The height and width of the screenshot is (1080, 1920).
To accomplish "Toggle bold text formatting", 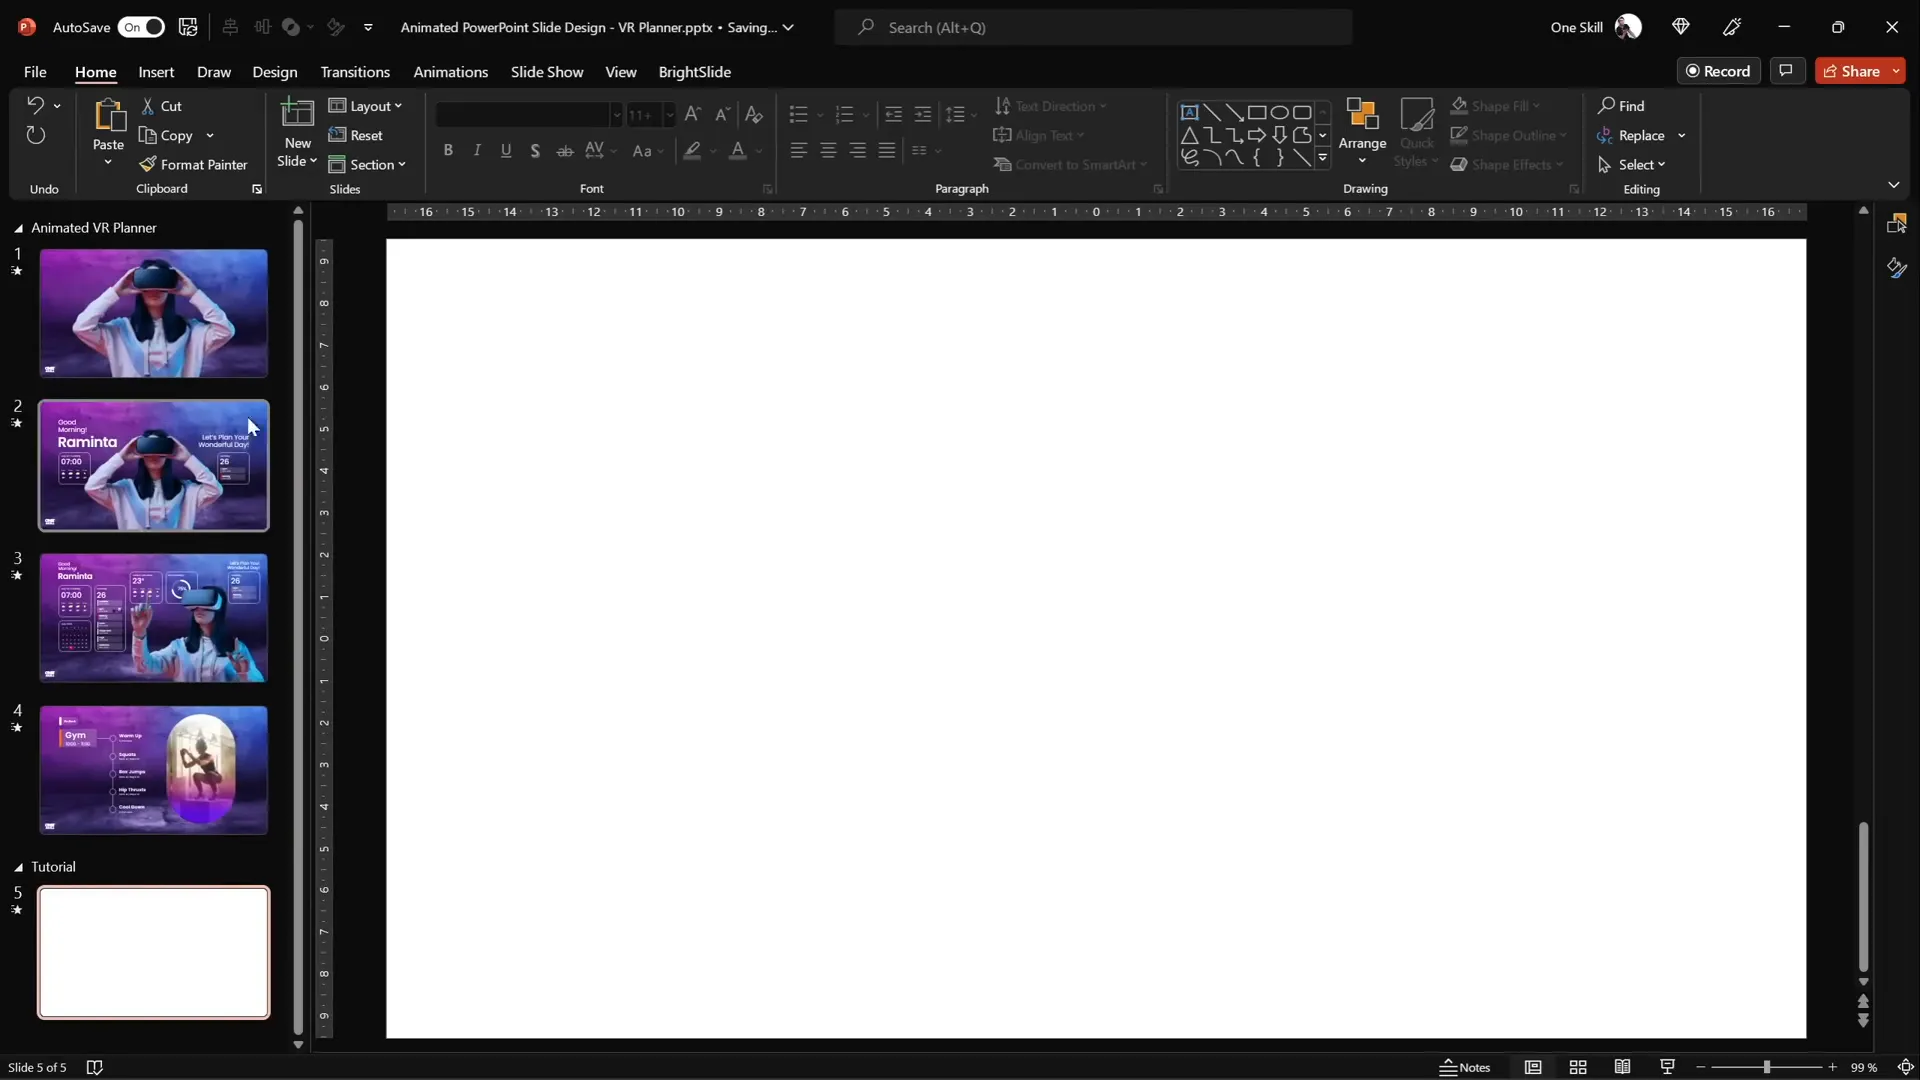I will (448, 150).
